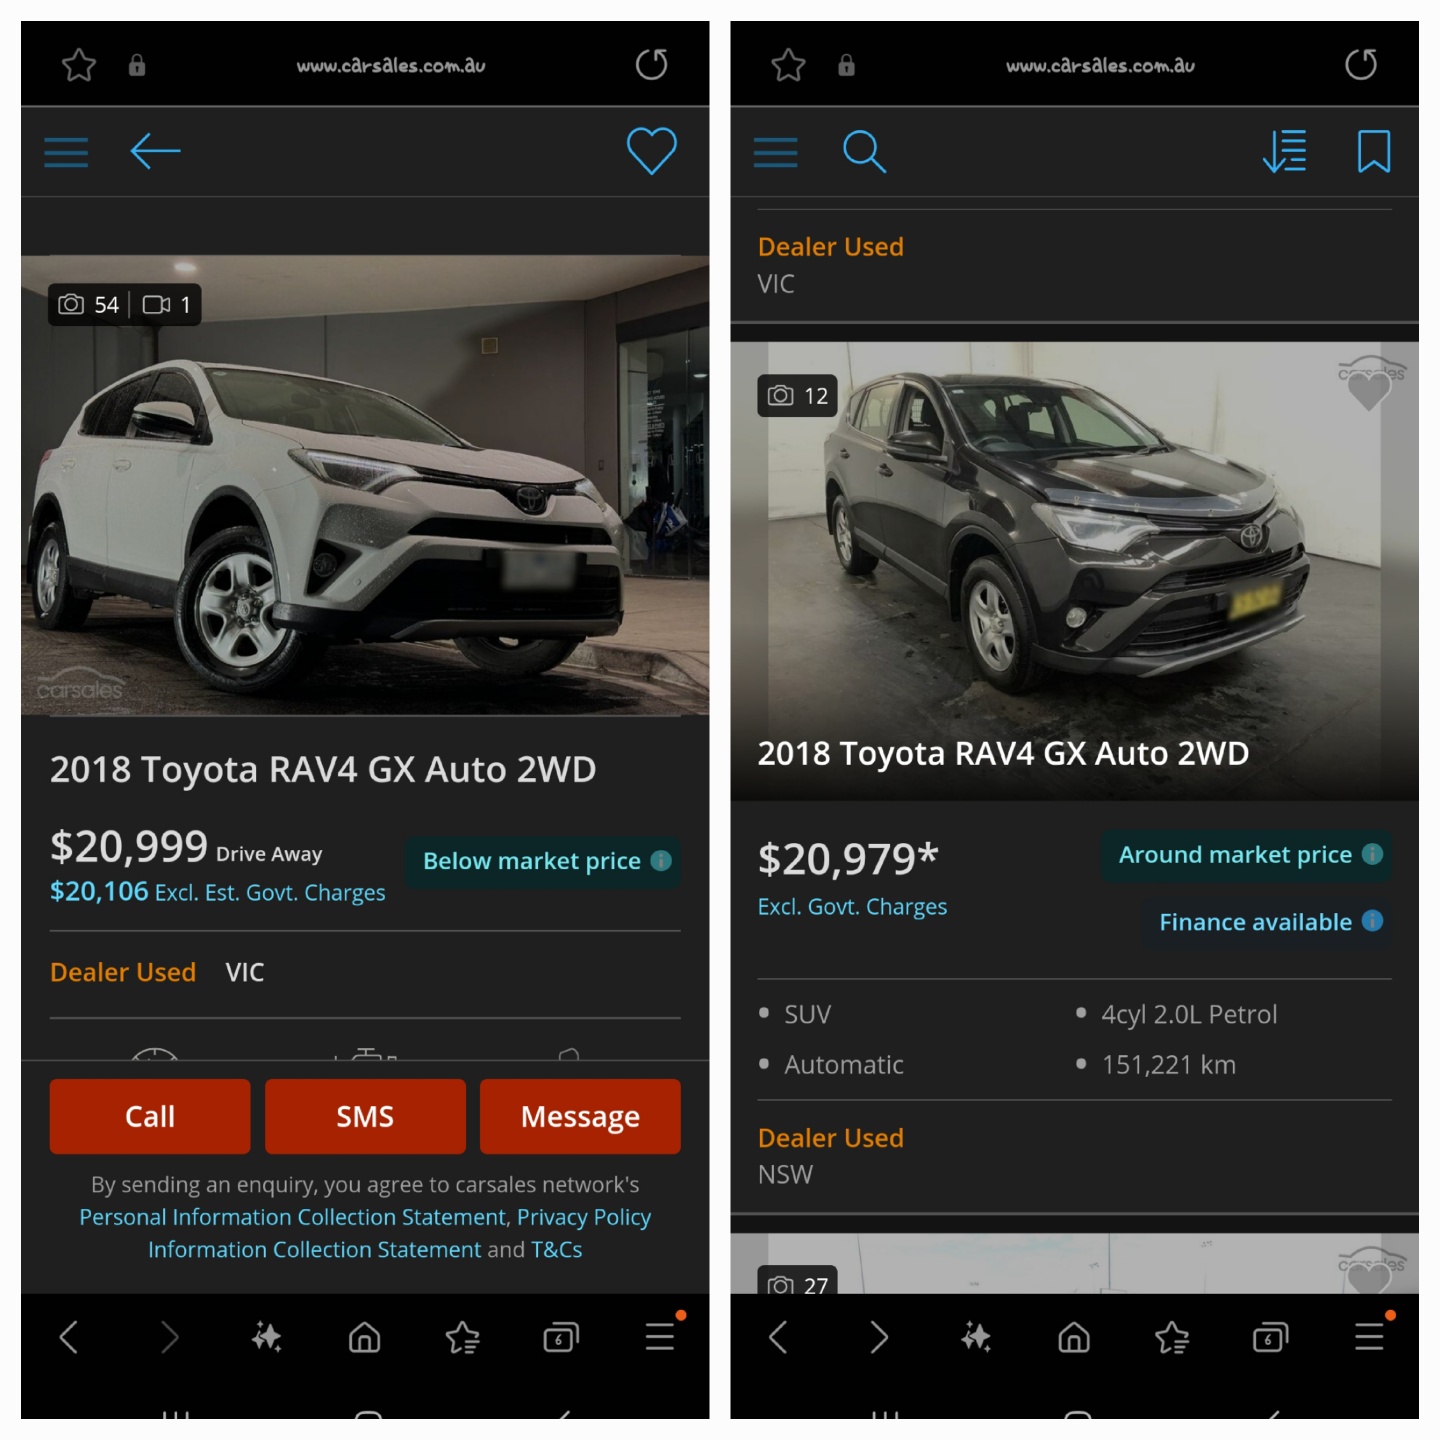Save the white RAV4 with the heart icon
The width and height of the screenshot is (1440, 1440).
[x=651, y=151]
